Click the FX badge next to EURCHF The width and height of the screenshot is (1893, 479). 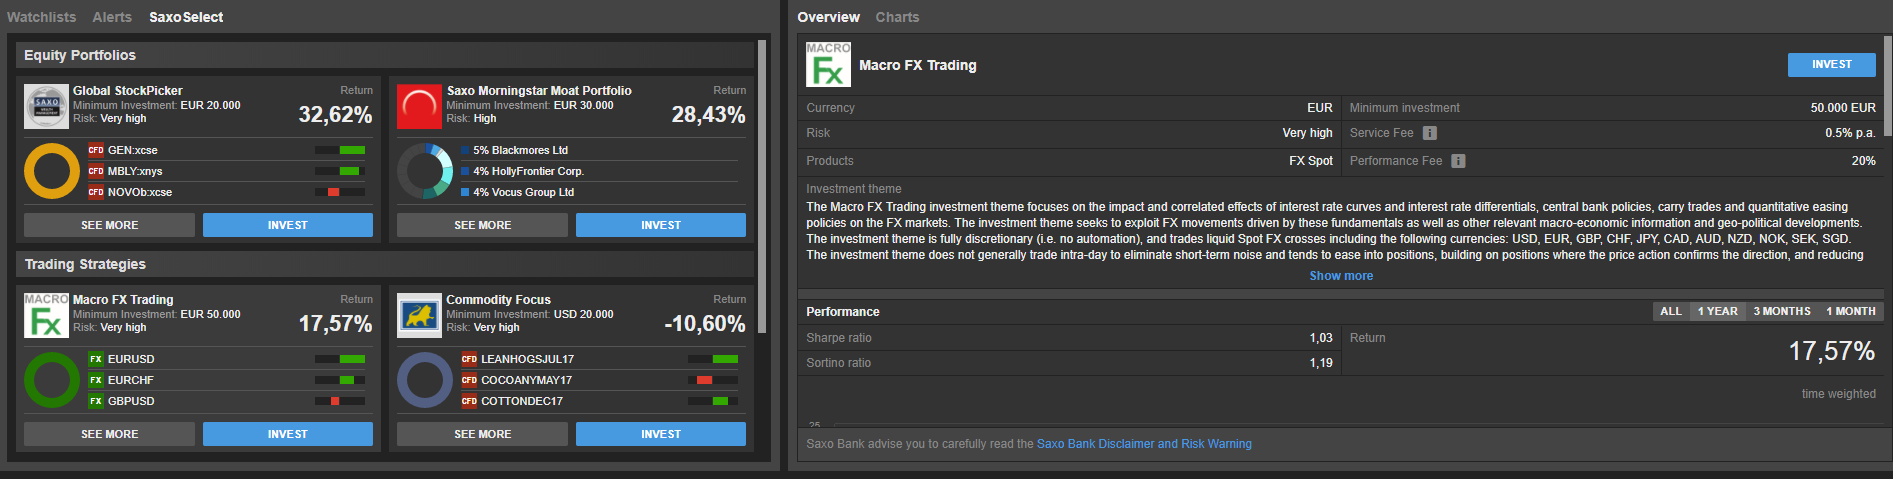[96, 380]
